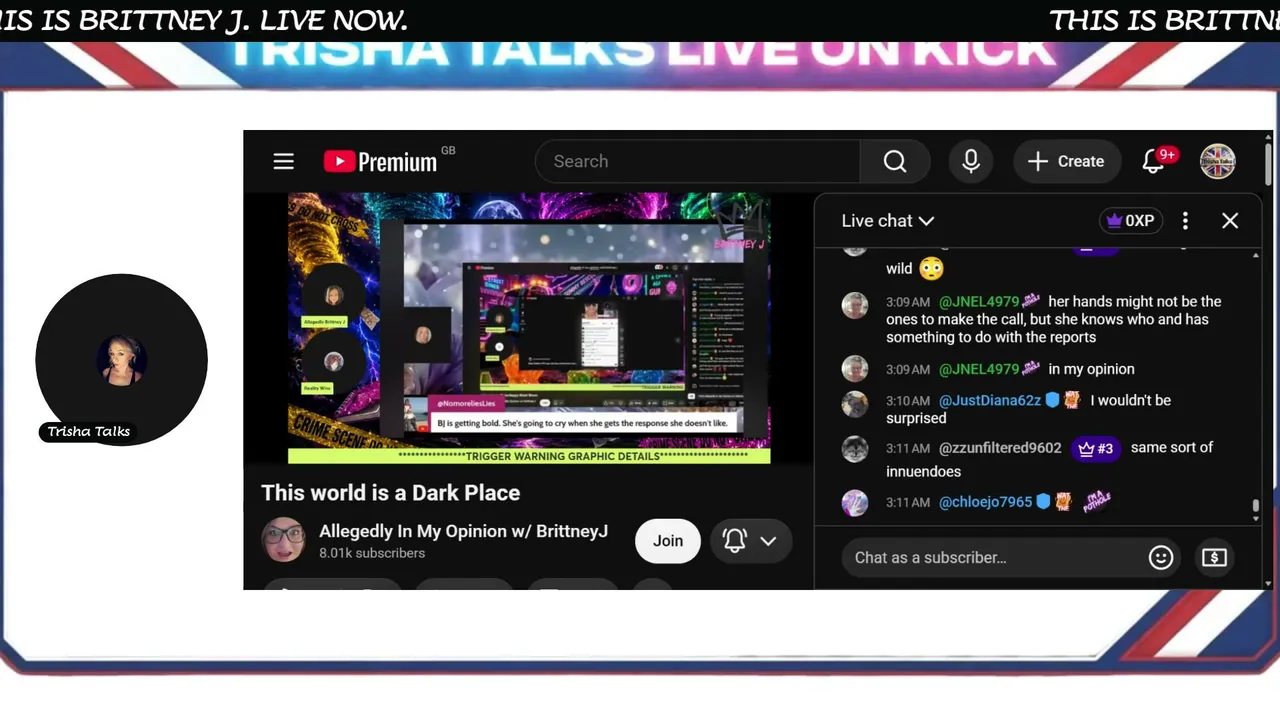Screen dimensions: 1280x720
Task: Click the magnifier search button
Action: point(895,161)
